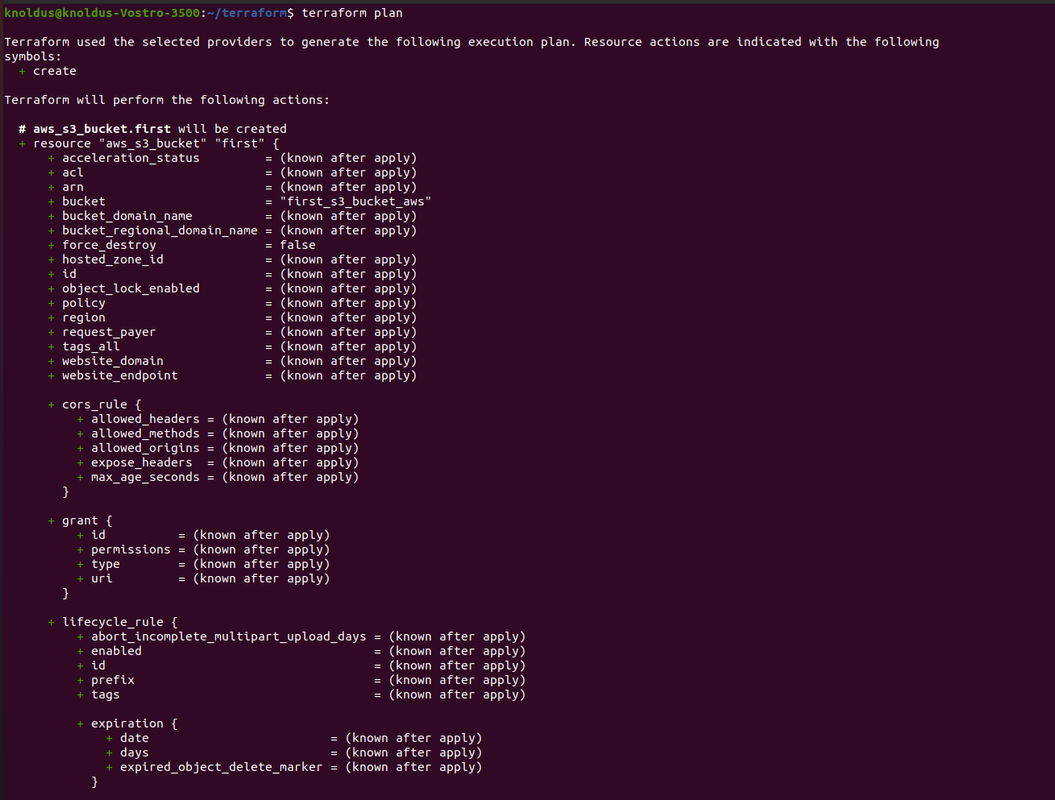Click the 'date' attribute in expiration block
Viewport: 1055px width, 800px height.
(x=135, y=738)
